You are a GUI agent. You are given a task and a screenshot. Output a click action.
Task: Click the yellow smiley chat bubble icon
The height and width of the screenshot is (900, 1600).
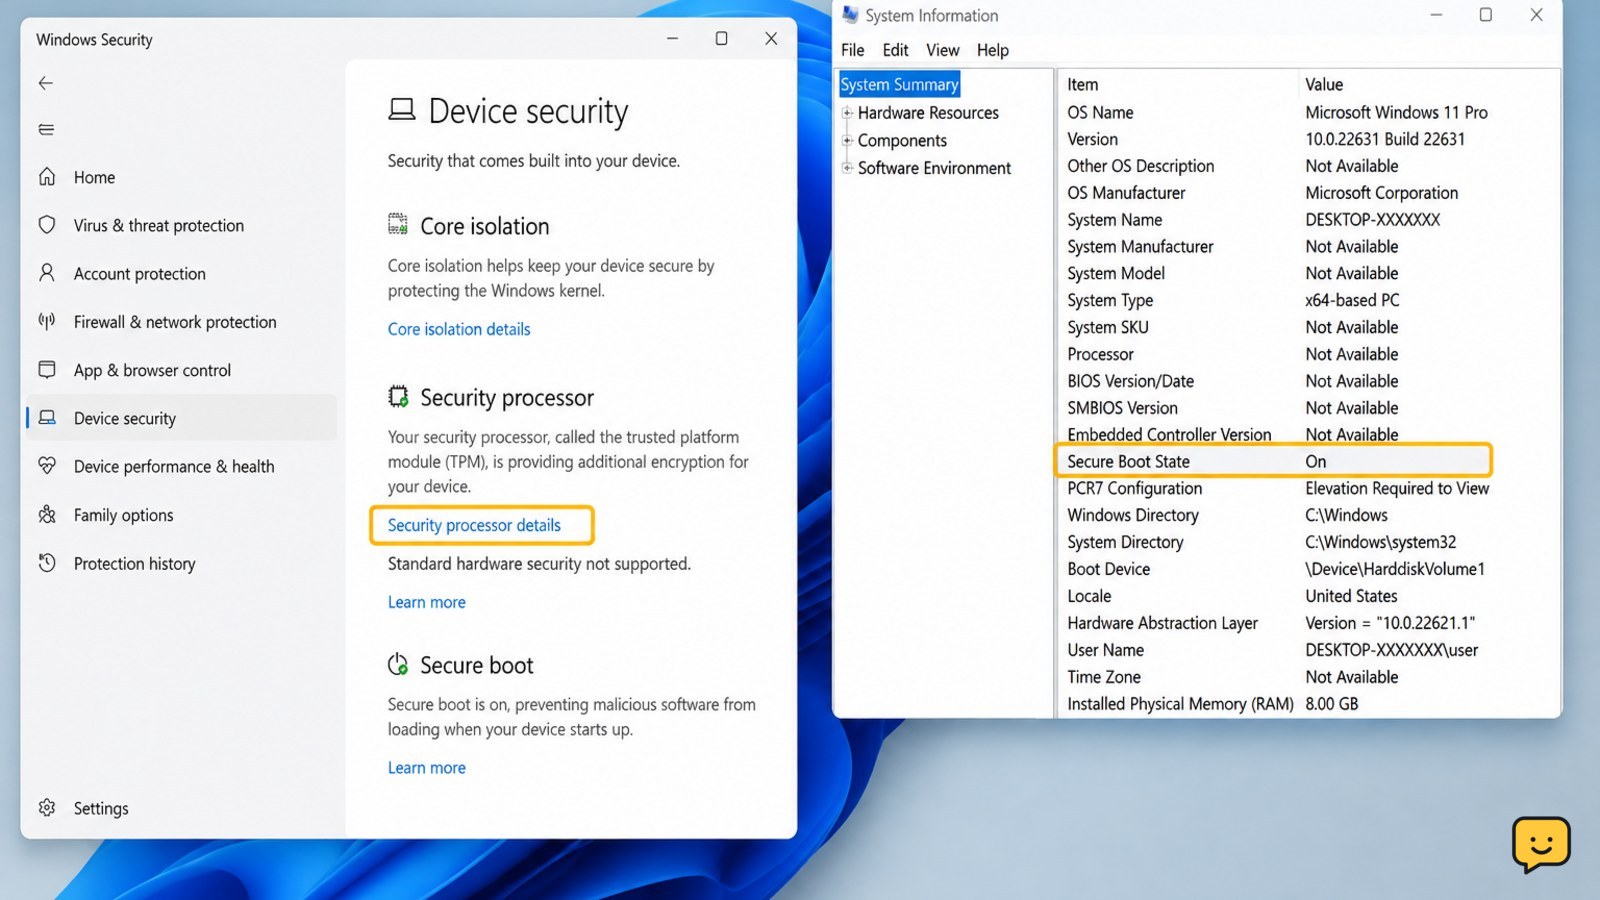[x=1541, y=844]
